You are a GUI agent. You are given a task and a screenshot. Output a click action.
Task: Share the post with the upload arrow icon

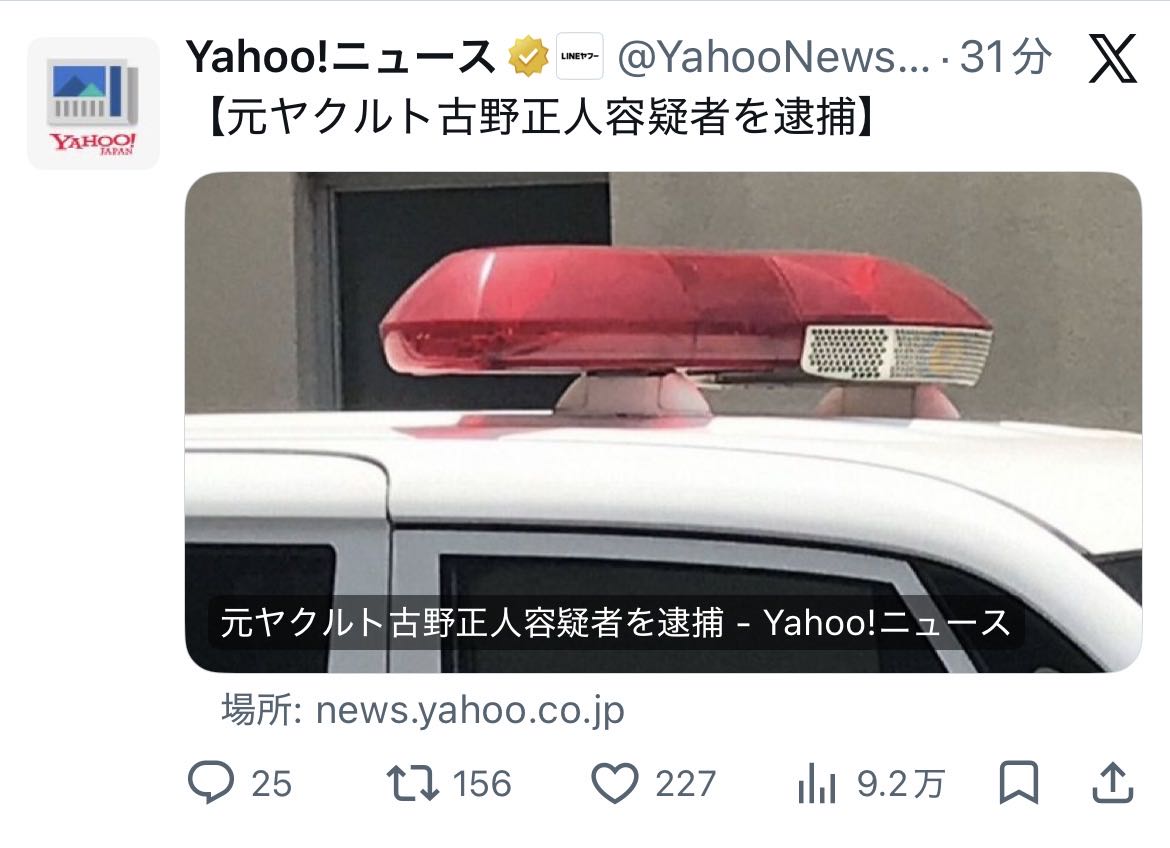click(x=1113, y=782)
